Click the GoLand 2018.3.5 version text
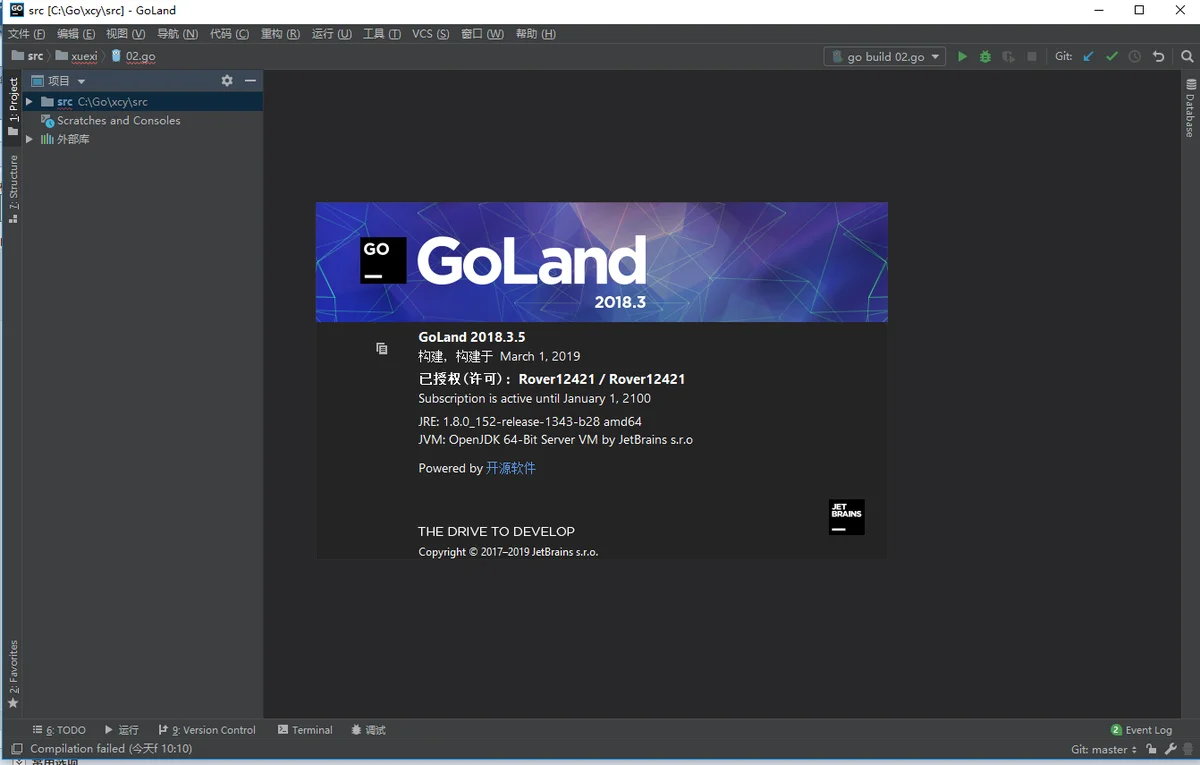This screenshot has height=765, width=1200. (x=472, y=337)
